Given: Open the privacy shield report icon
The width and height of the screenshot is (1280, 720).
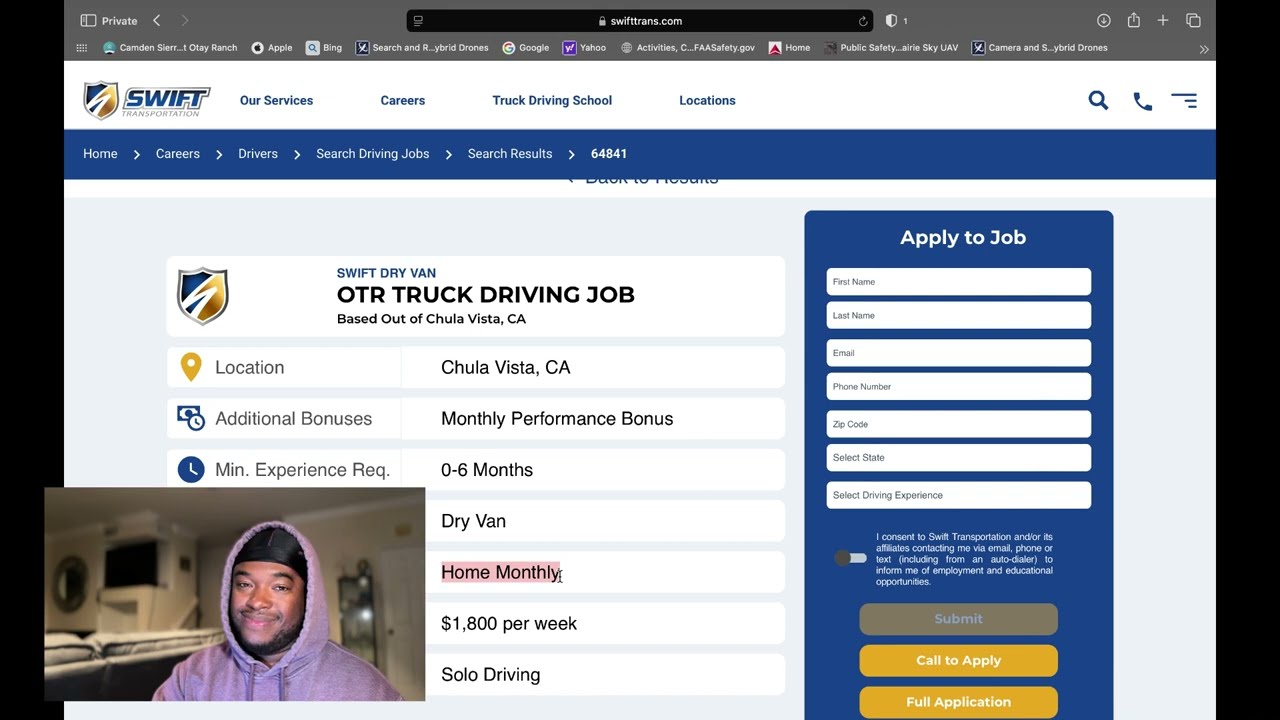Looking at the screenshot, I should (891, 20).
